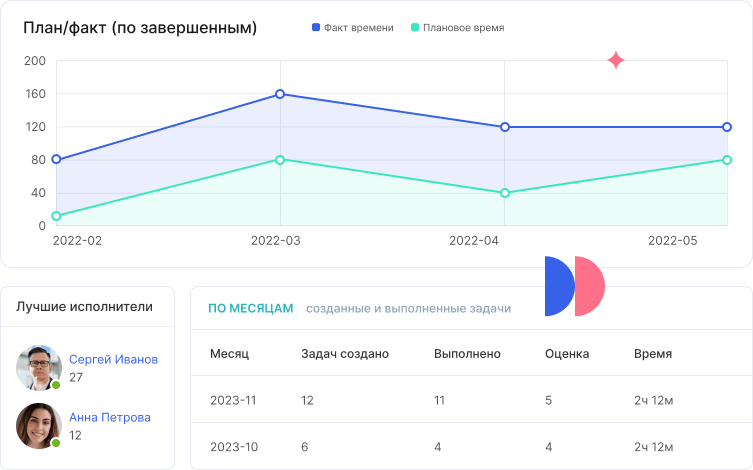Screen dimensions: 753x470
Task: Select blue data point at 2022-03
Action: [280, 94]
